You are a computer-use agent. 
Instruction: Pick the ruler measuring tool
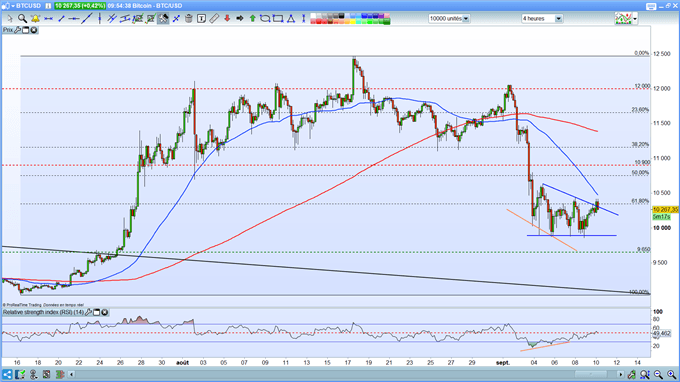click(214, 18)
